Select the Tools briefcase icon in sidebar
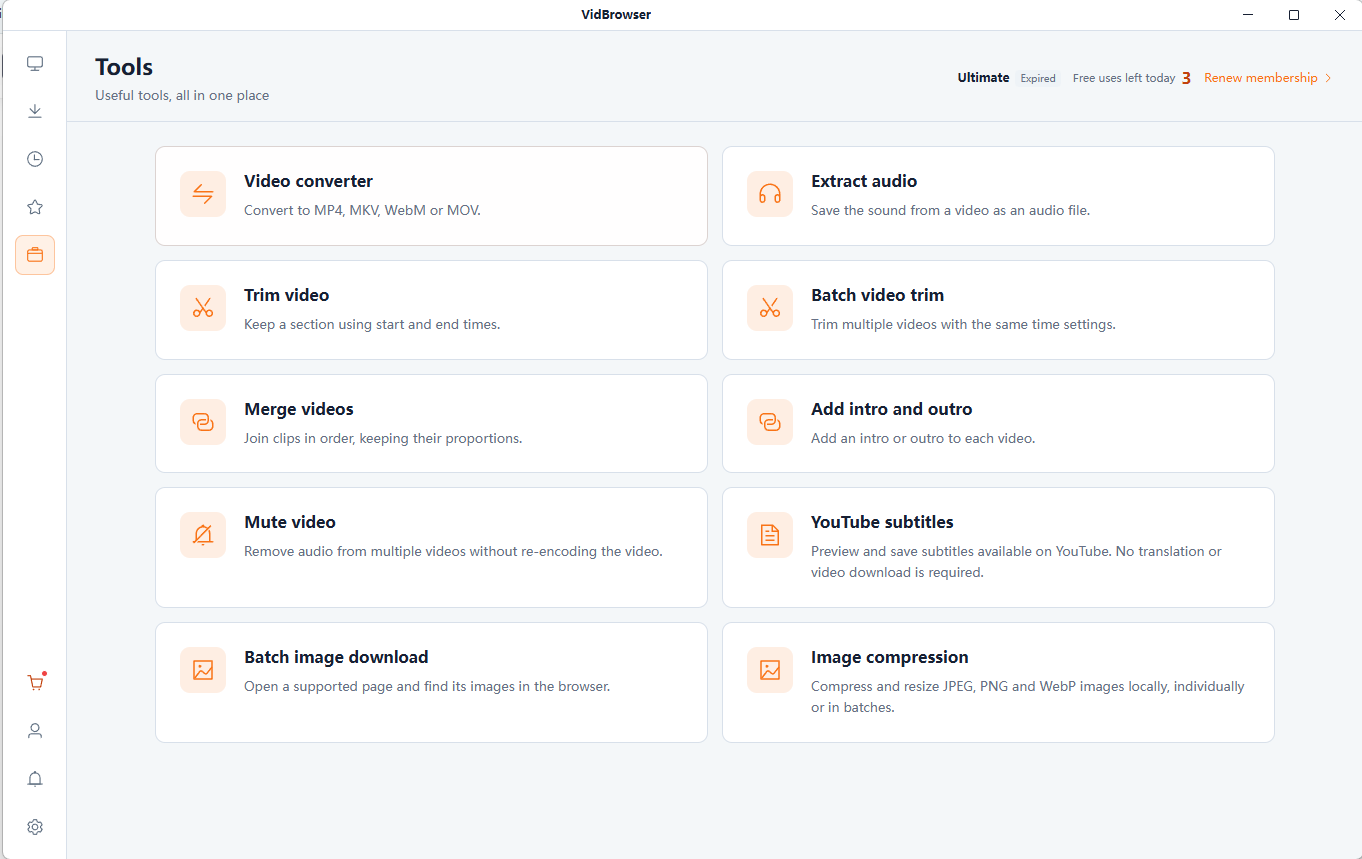The image size is (1362, 859). (x=35, y=255)
